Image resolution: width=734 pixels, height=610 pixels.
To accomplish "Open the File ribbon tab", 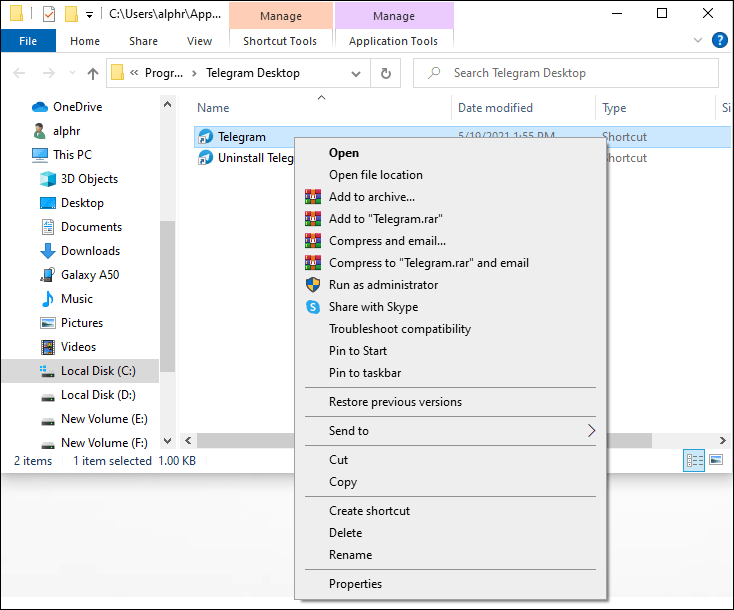I will (x=28, y=41).
